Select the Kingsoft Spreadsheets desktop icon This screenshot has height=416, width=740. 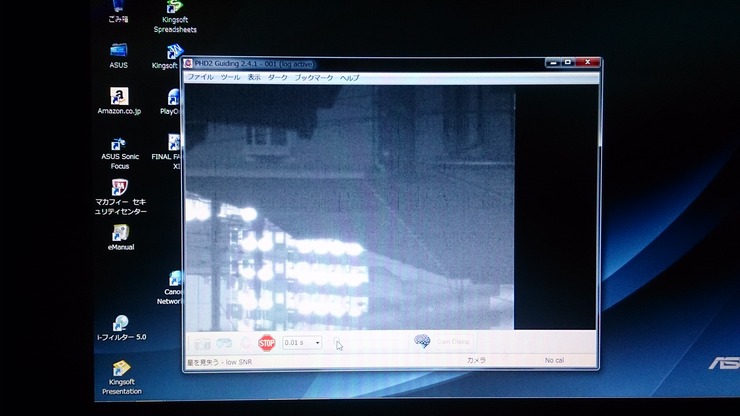pyautogui.click(x=175, y=17)
